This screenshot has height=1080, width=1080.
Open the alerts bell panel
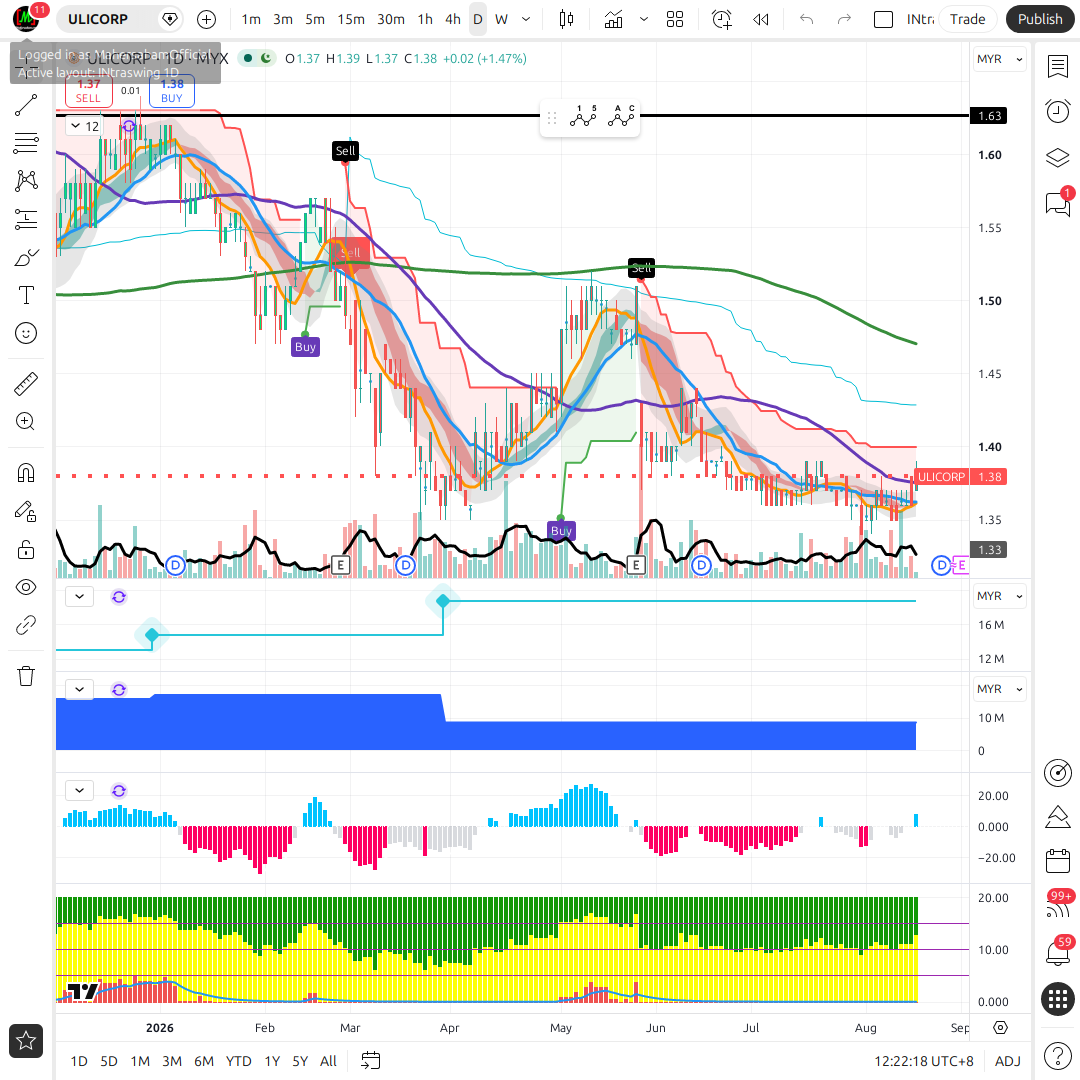[x=1058, y=953]
